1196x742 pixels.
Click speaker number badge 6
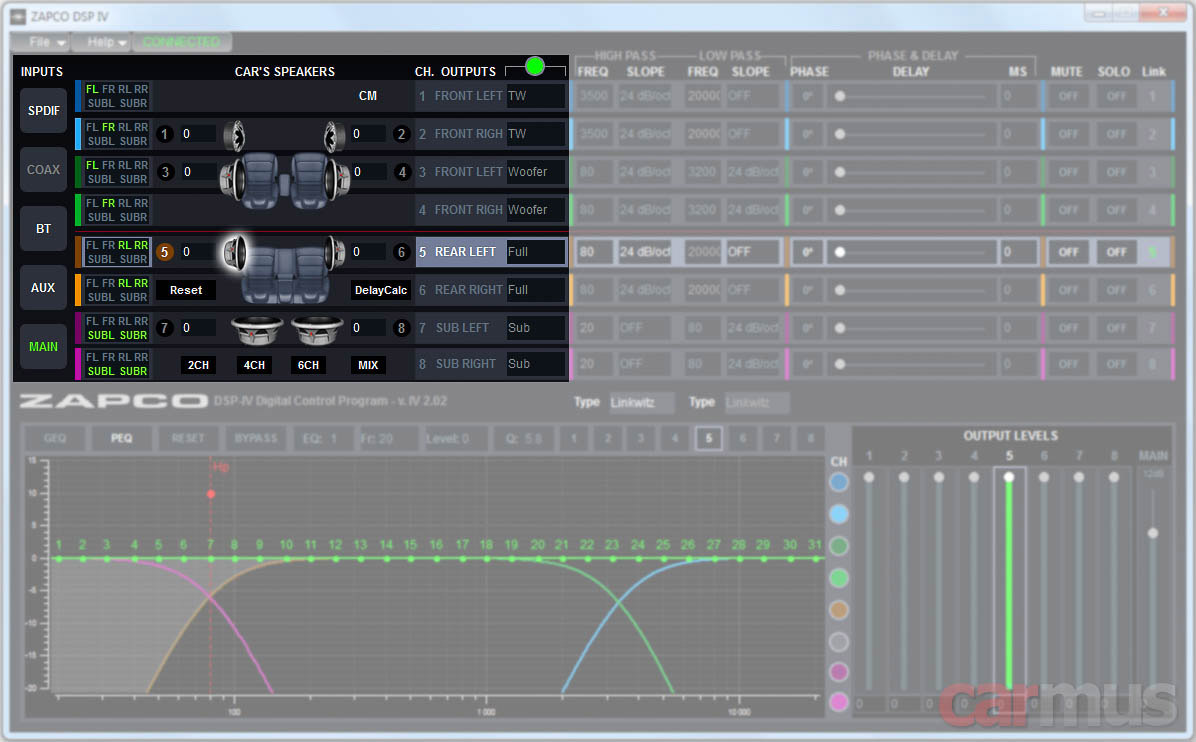(x=401, y=252)
